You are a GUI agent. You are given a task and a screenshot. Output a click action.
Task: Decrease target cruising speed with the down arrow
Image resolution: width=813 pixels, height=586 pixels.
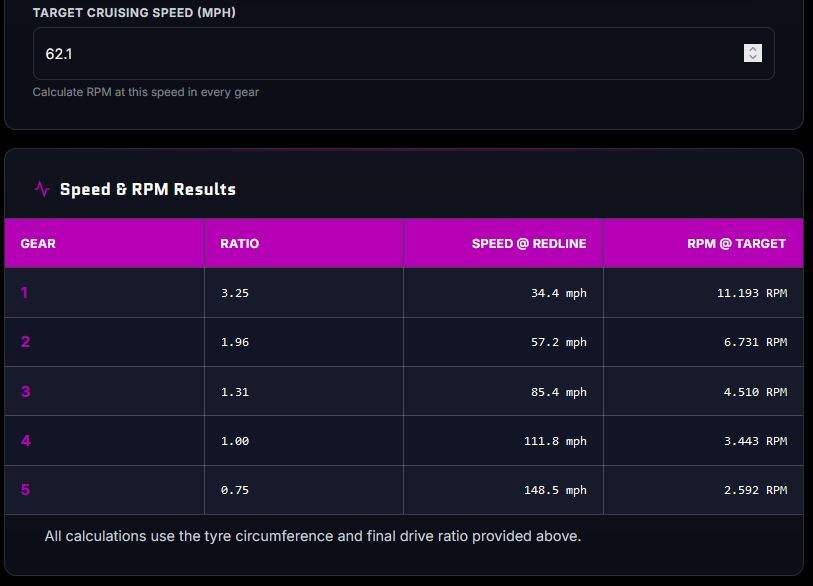click(753, 57)
